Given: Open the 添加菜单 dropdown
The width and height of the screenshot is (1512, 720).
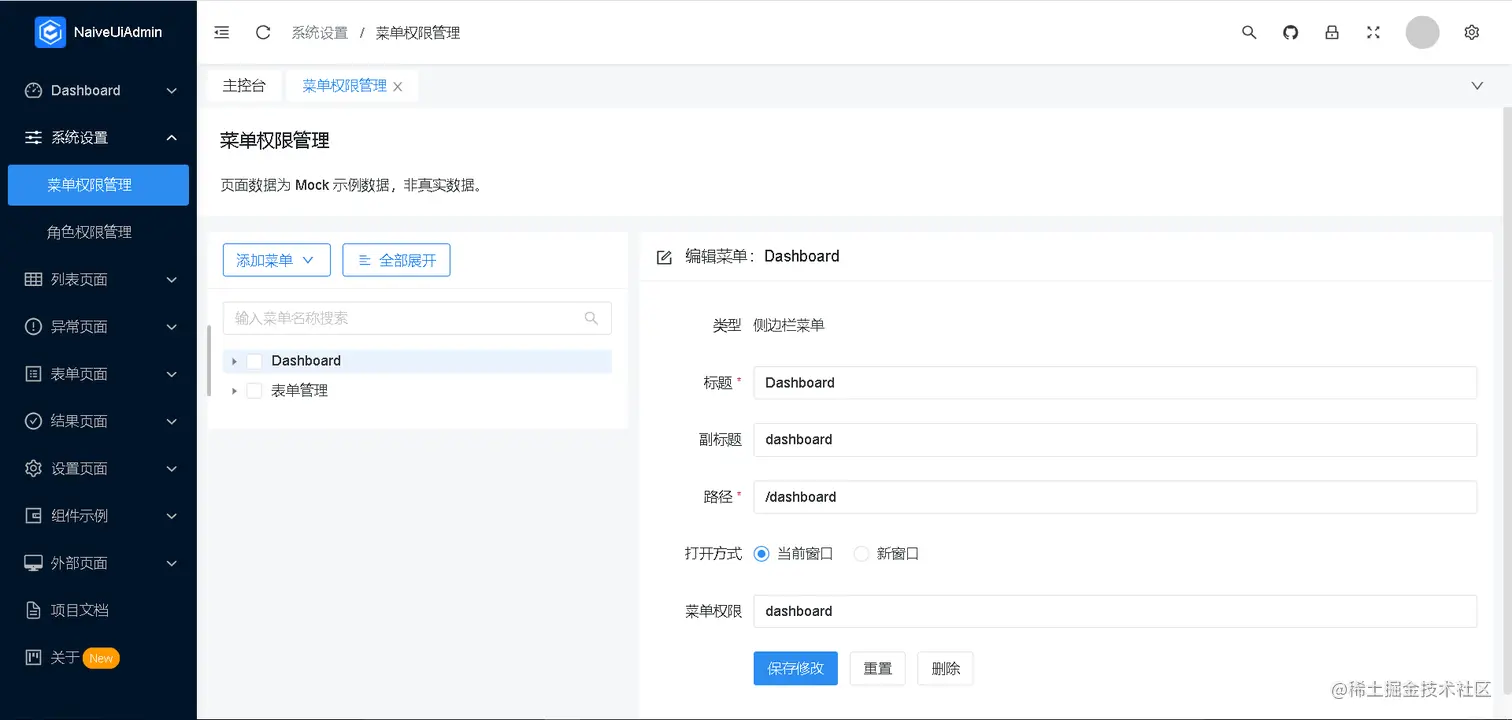Looking at the screenshot, I should coord(275,260).
